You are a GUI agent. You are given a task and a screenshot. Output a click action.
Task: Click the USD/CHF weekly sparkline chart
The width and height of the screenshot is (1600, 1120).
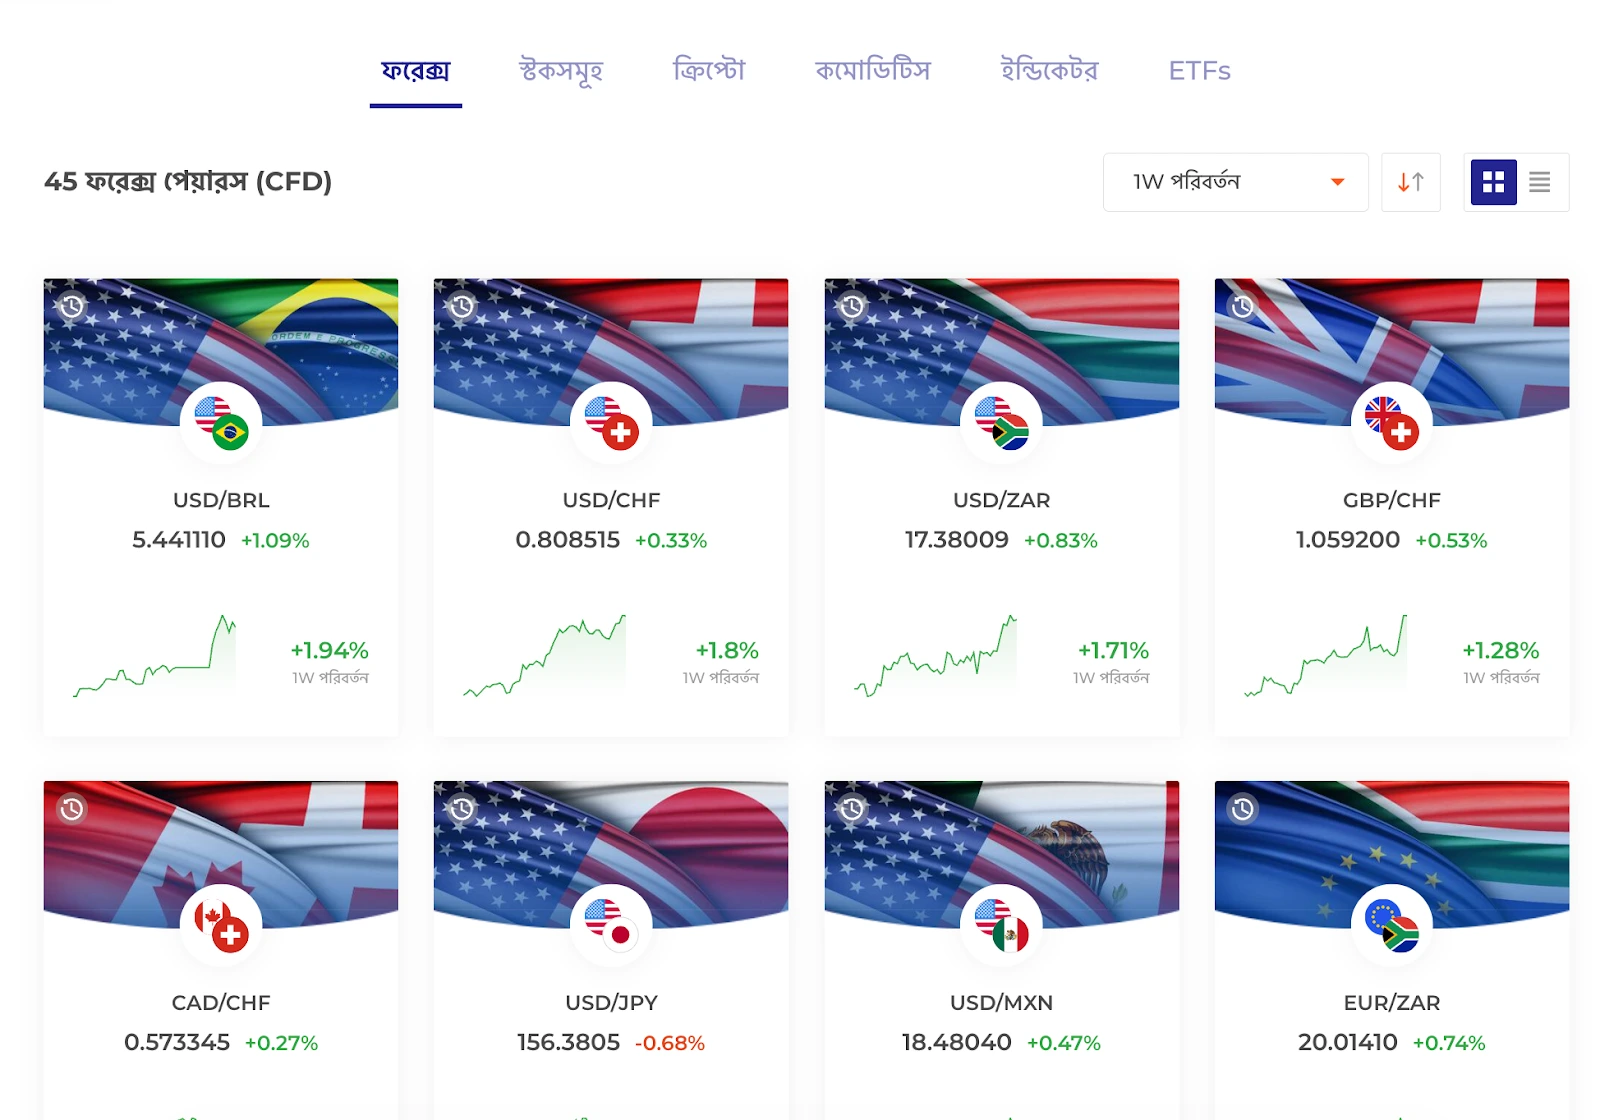point(545,656)
